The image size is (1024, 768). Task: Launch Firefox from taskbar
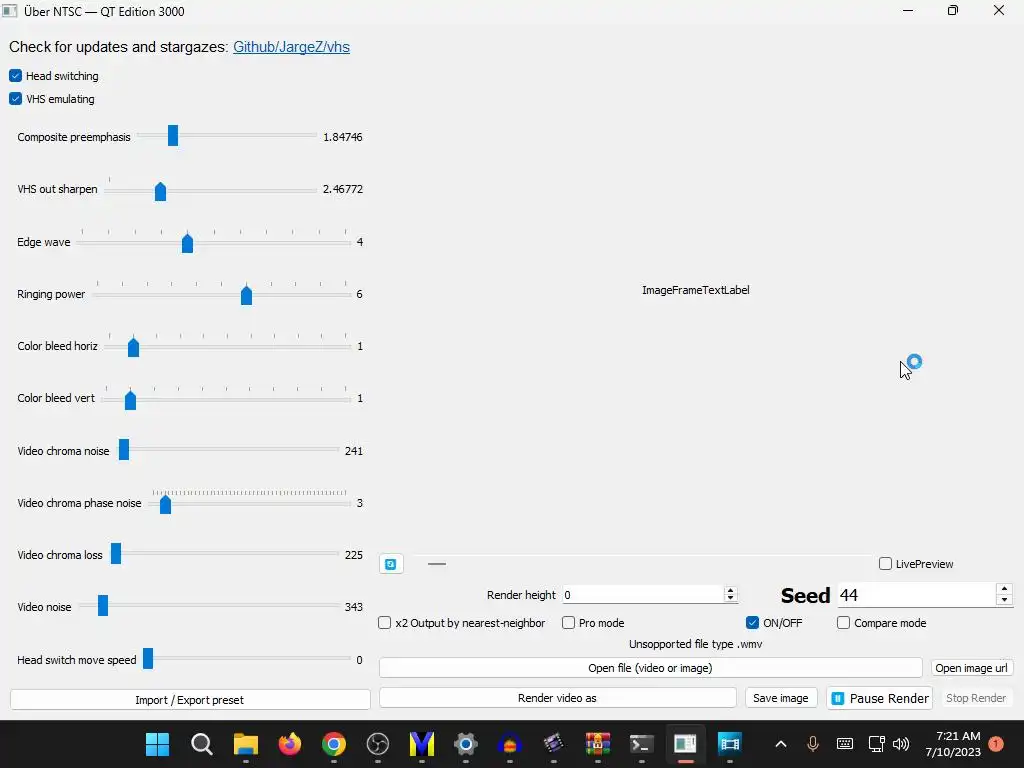pos(289,744)
